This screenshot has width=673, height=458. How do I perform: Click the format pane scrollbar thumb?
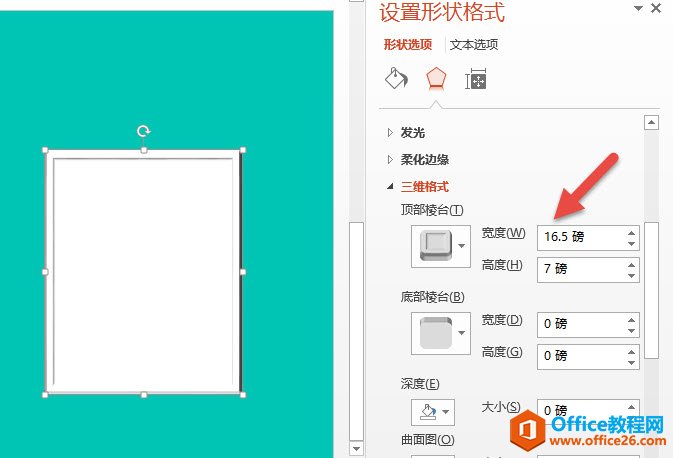[652, 290]
